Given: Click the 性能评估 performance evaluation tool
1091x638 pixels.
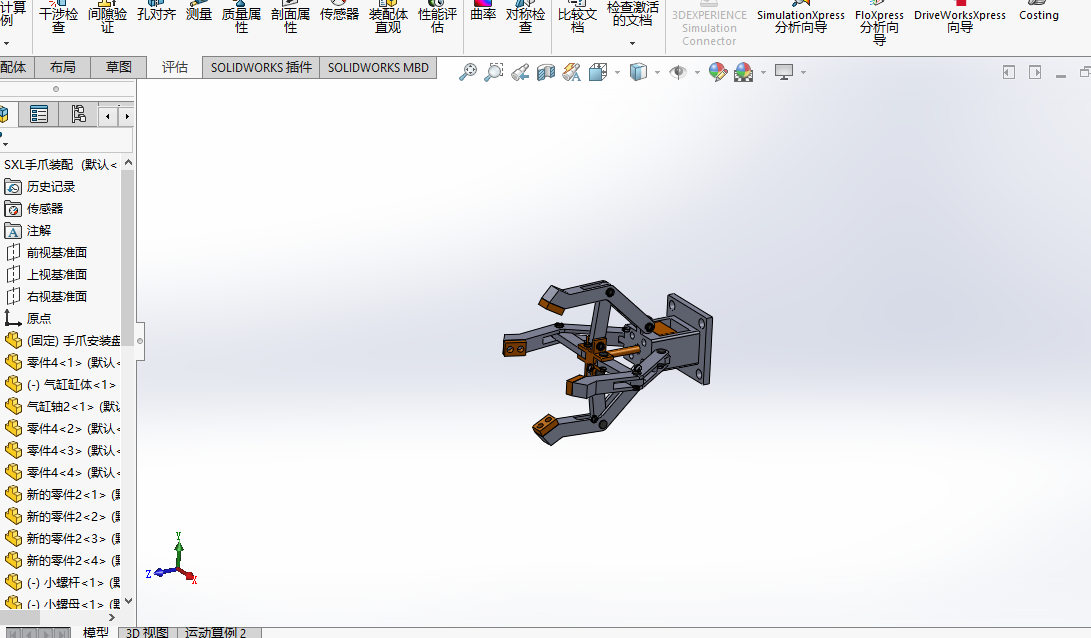Looking at the screenshot, I should click(x=437, y=17).
